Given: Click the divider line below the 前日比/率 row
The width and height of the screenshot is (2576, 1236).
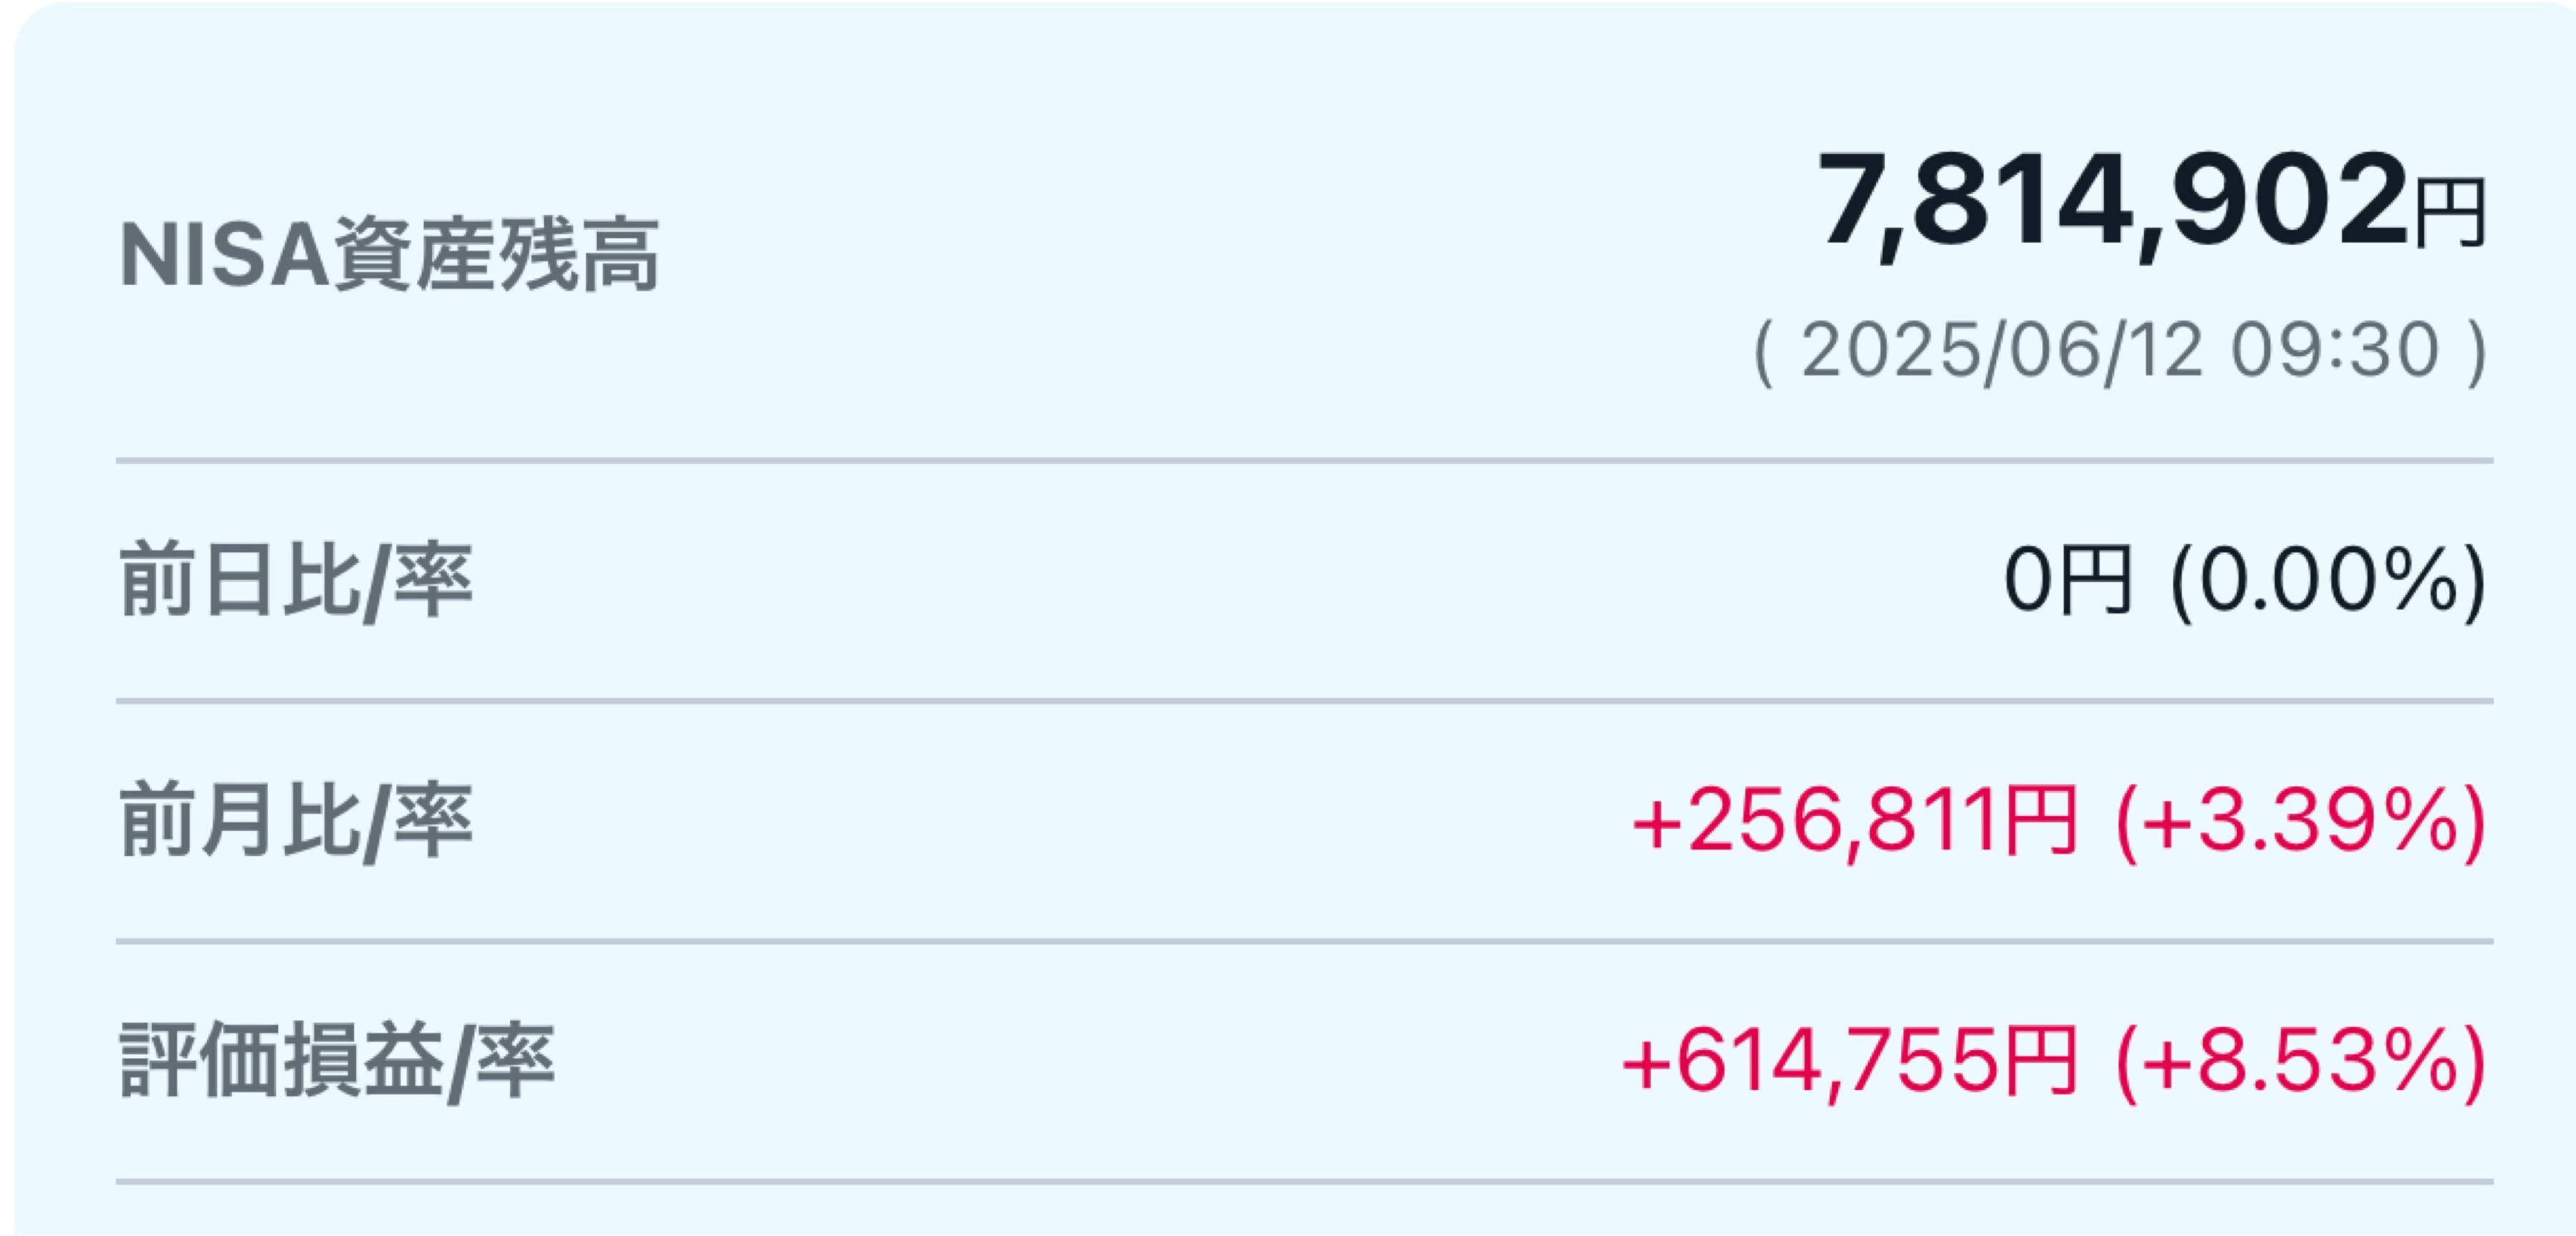Looking at the screenshot, I should tap(1304, 701).
